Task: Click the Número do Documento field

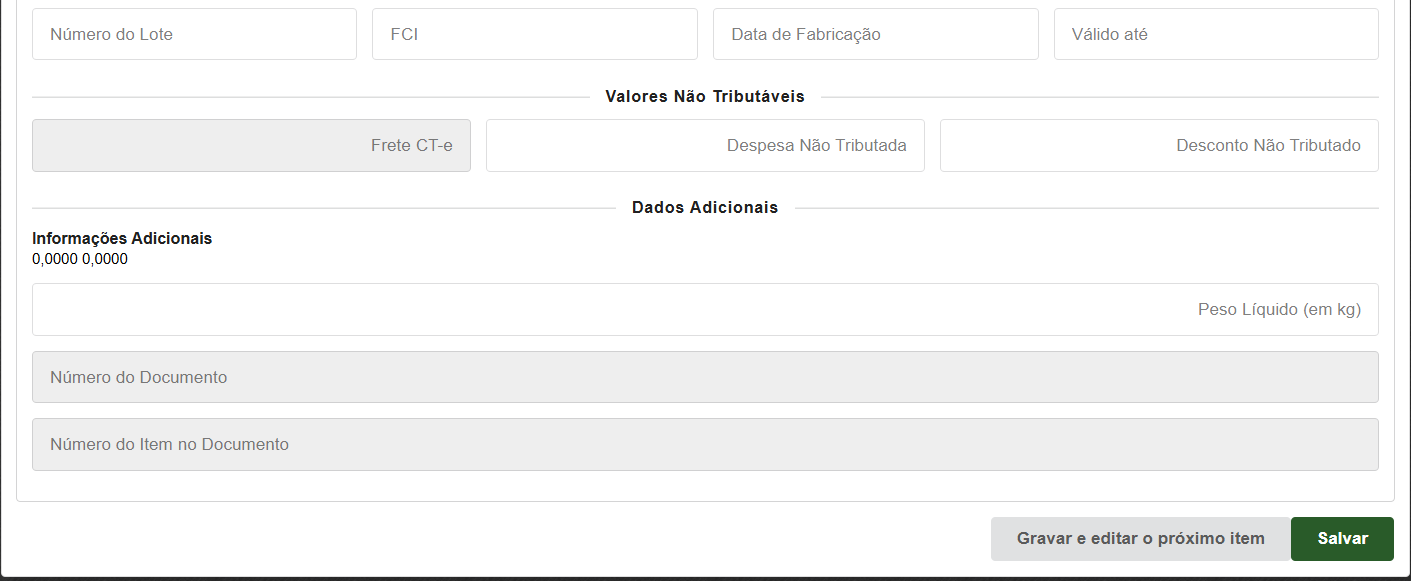Action: 705,378
